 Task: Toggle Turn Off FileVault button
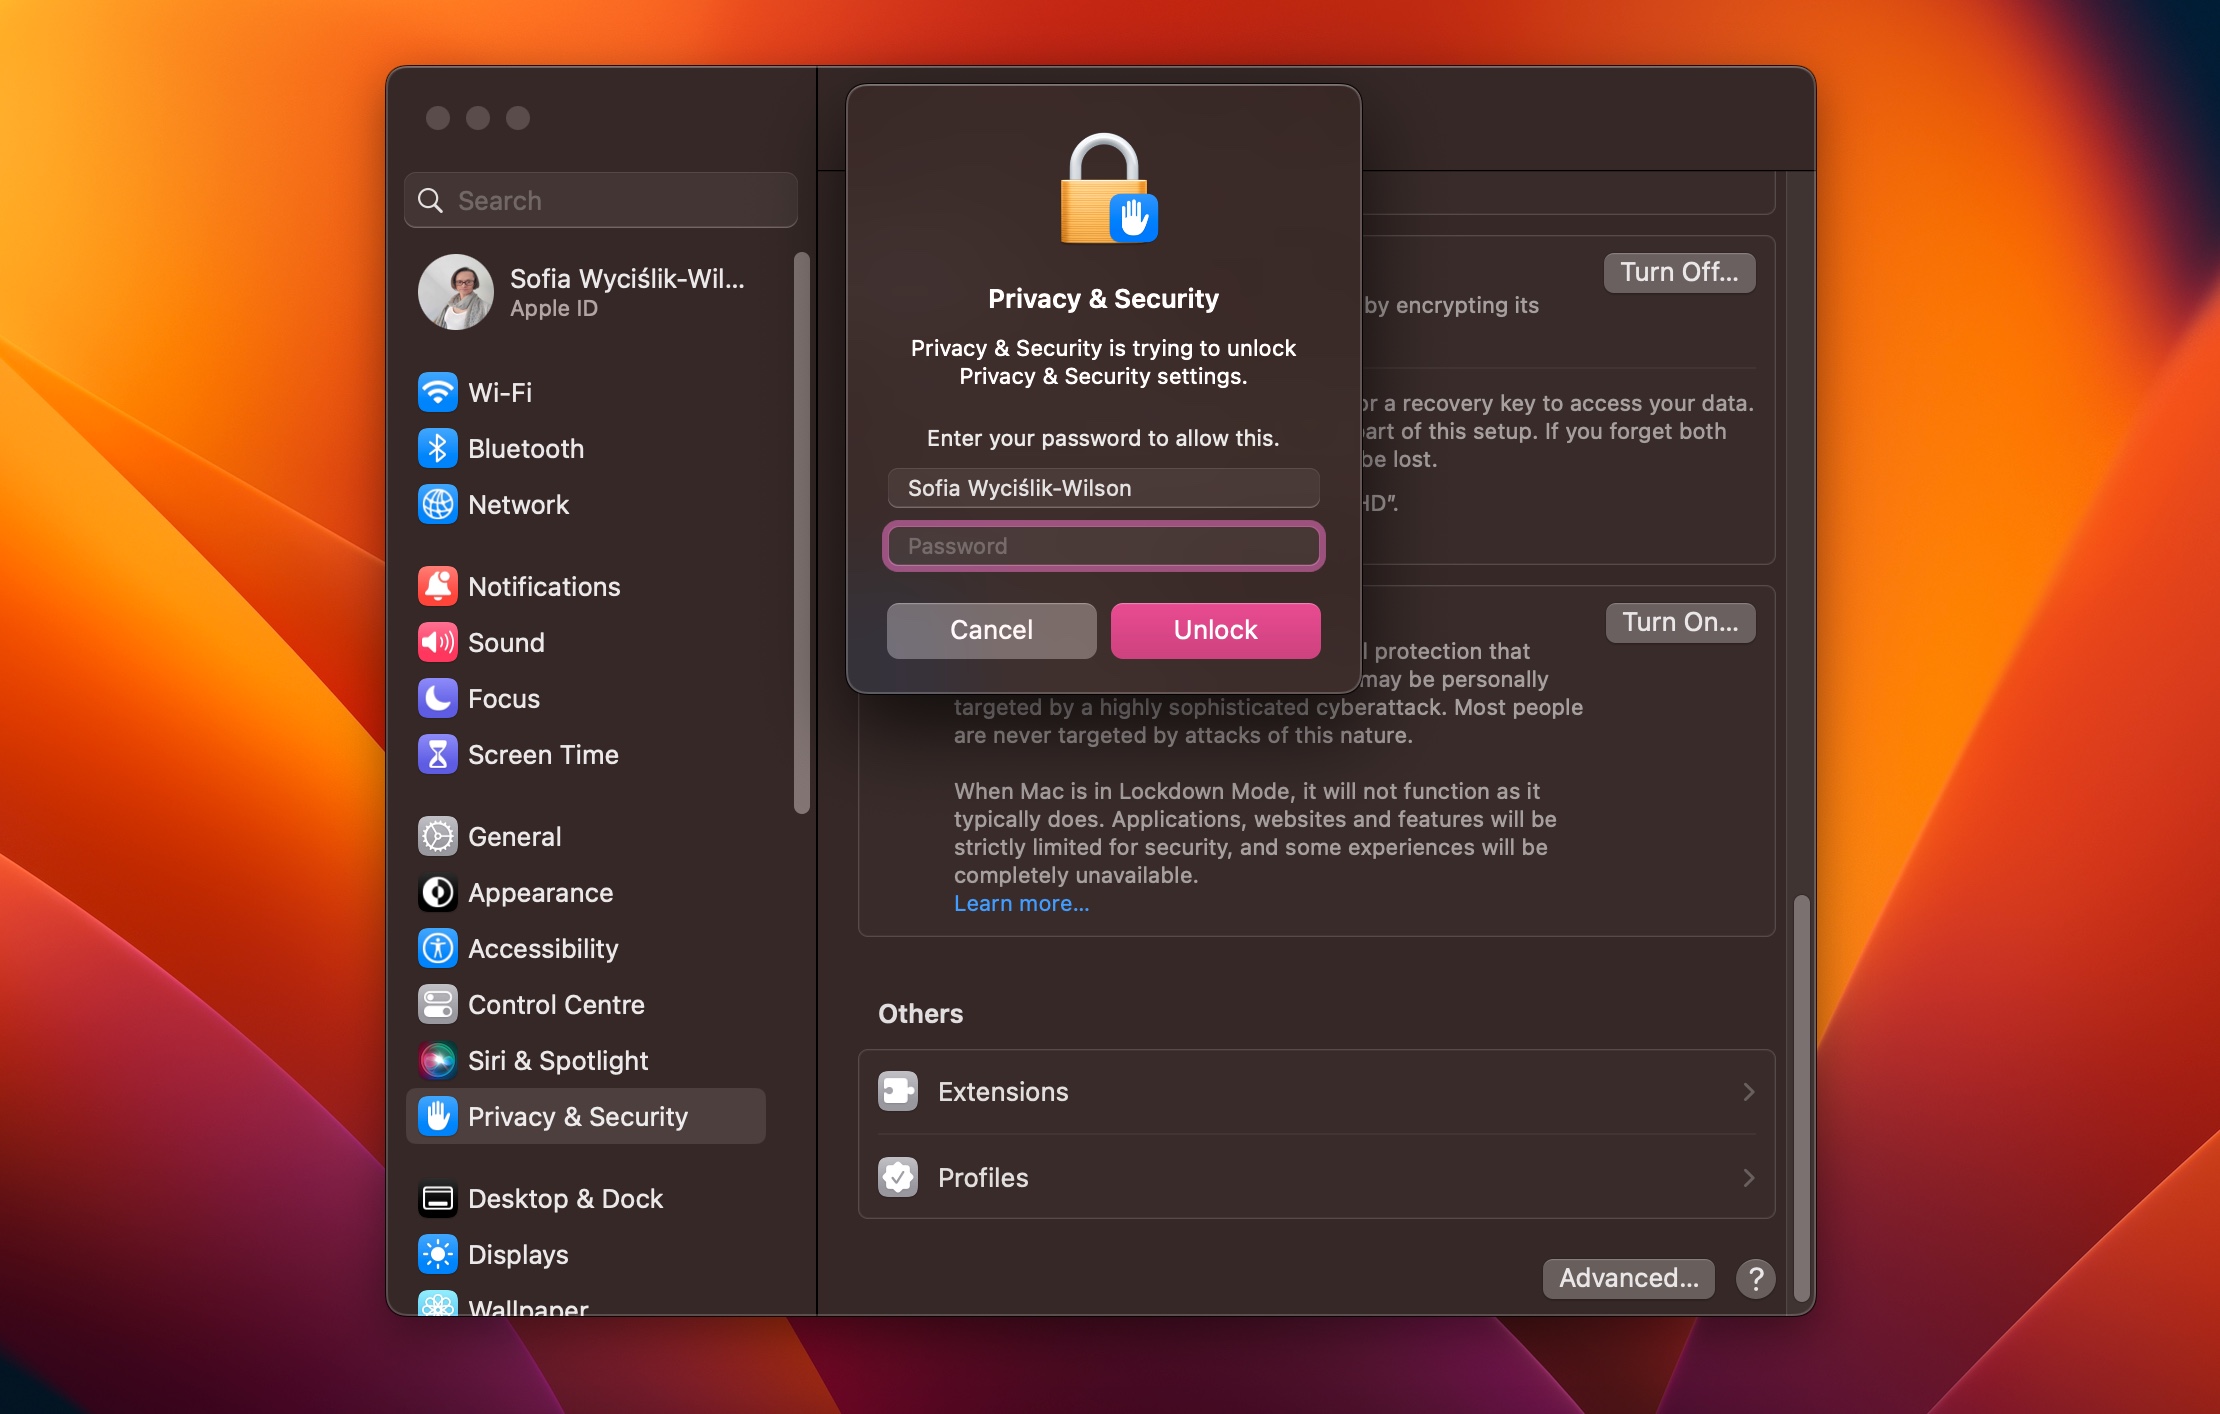tap(1678, 272)
